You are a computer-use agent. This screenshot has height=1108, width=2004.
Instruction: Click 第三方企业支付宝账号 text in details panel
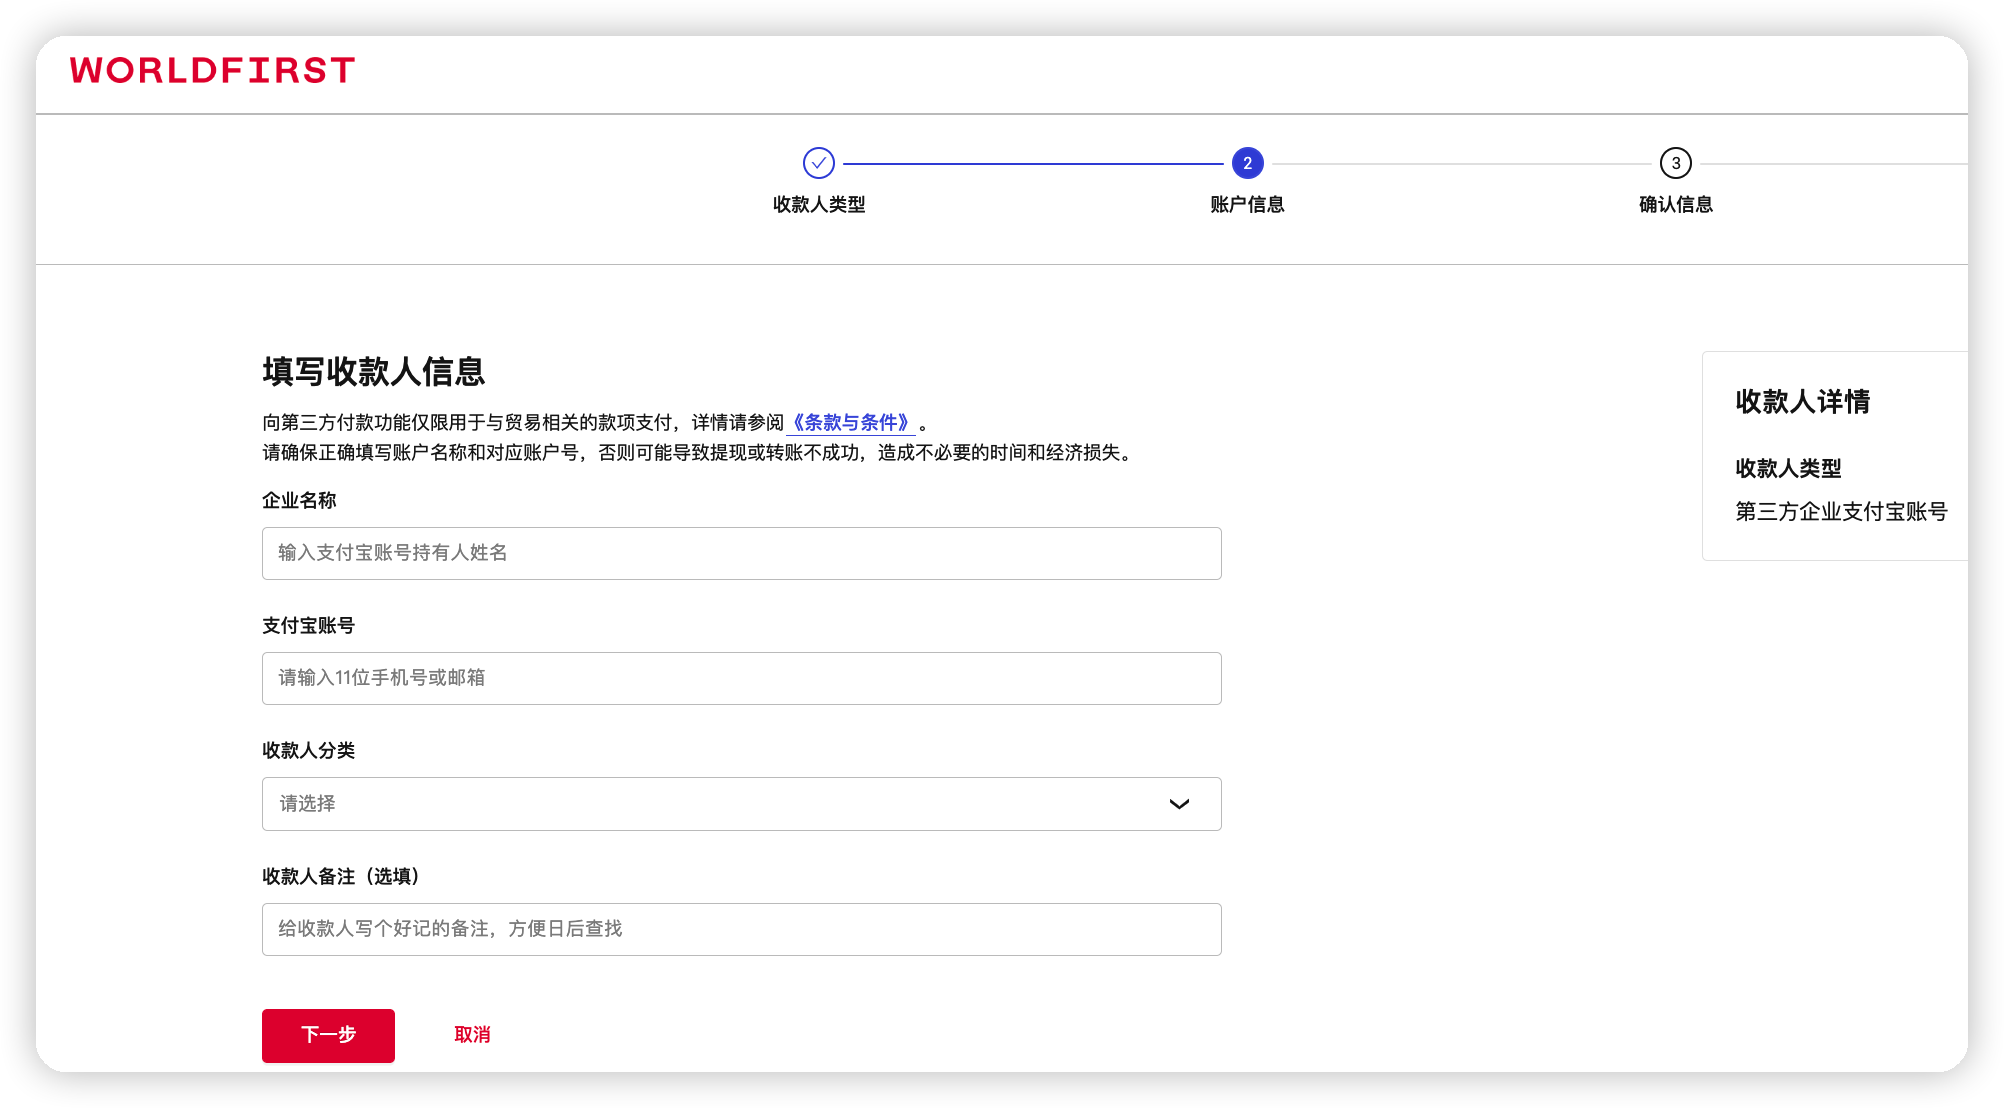pyautogui.click(x=1841, y=512)
